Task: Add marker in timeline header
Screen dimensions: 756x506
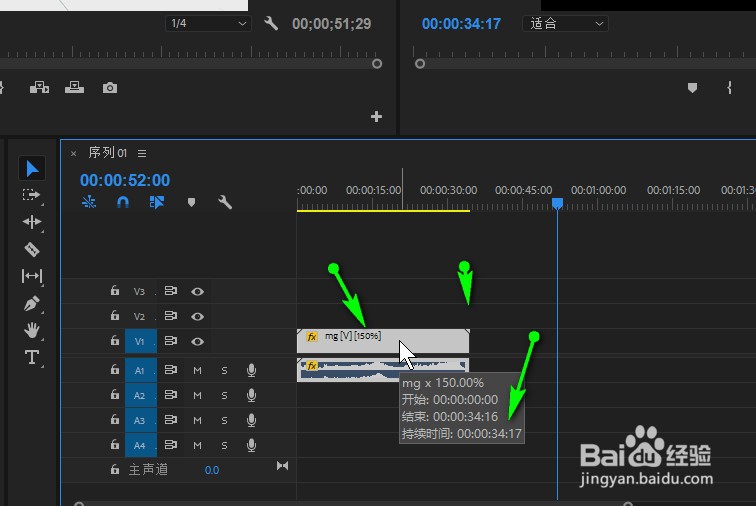Action: click(x=191, y=202)
